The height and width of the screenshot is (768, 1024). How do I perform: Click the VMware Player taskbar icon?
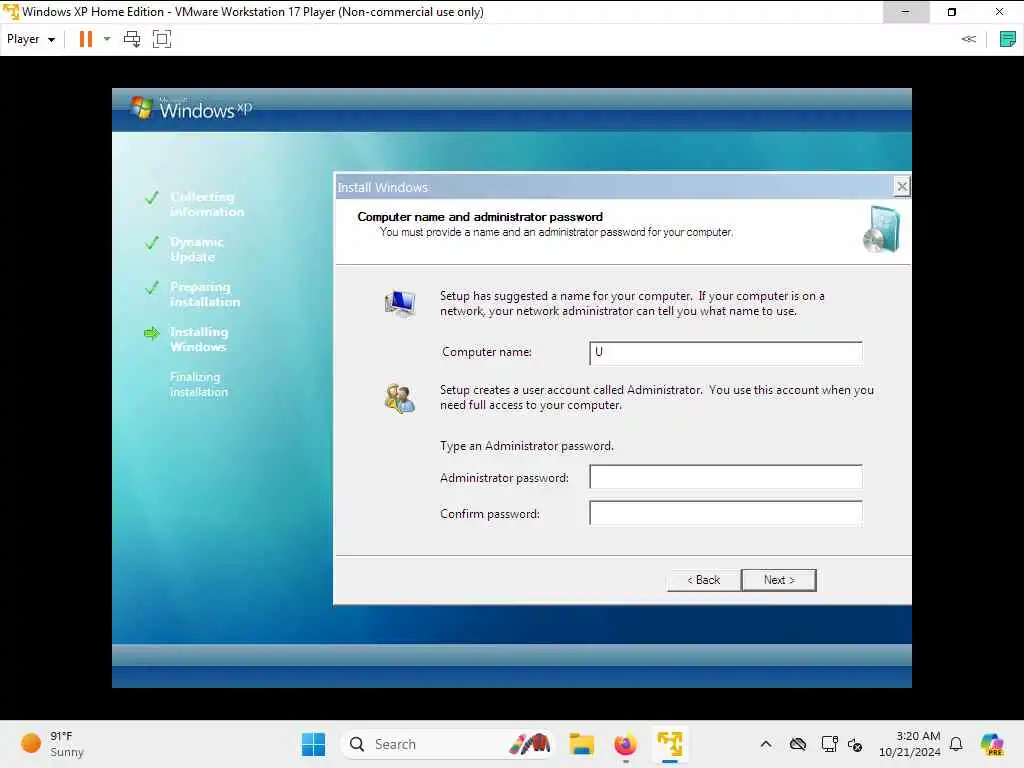pyautogui.click(x=670, y=744)
